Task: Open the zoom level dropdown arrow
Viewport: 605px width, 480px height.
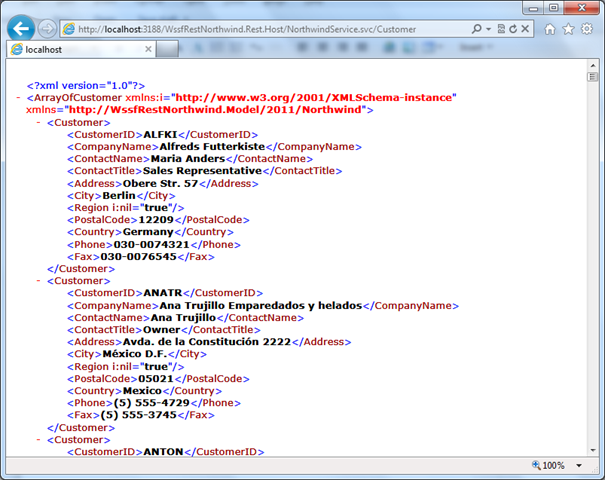Action: coord(577,466)
